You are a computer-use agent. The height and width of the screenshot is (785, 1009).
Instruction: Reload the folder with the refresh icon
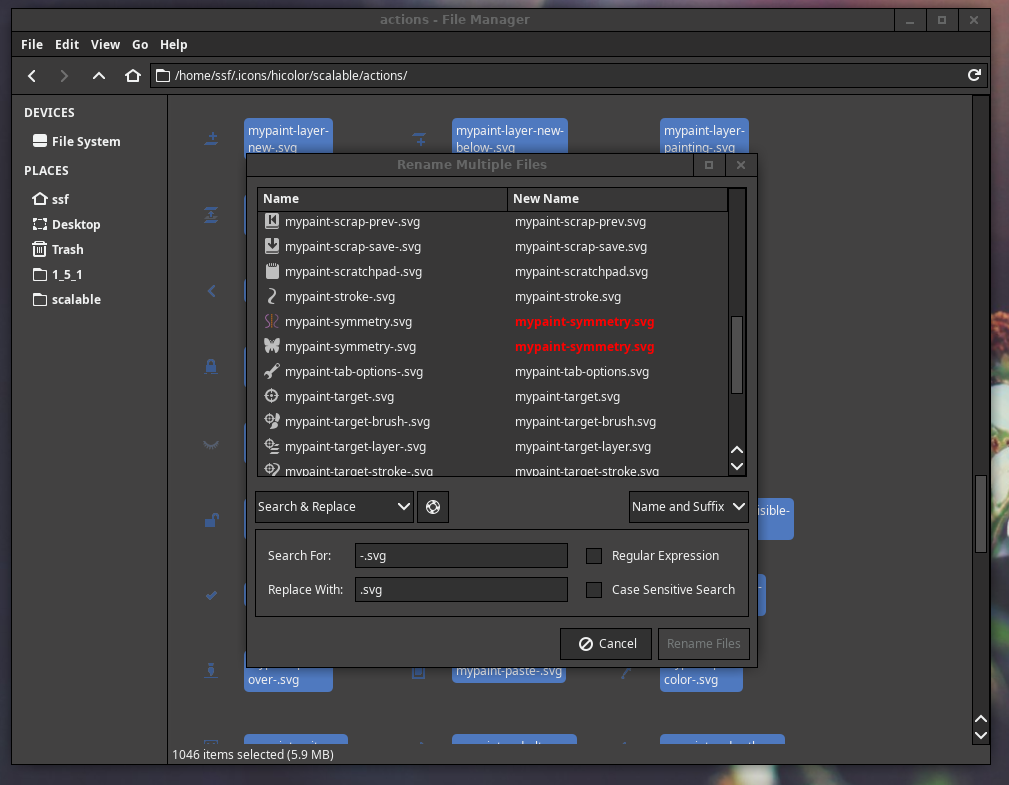coord(974,75)
